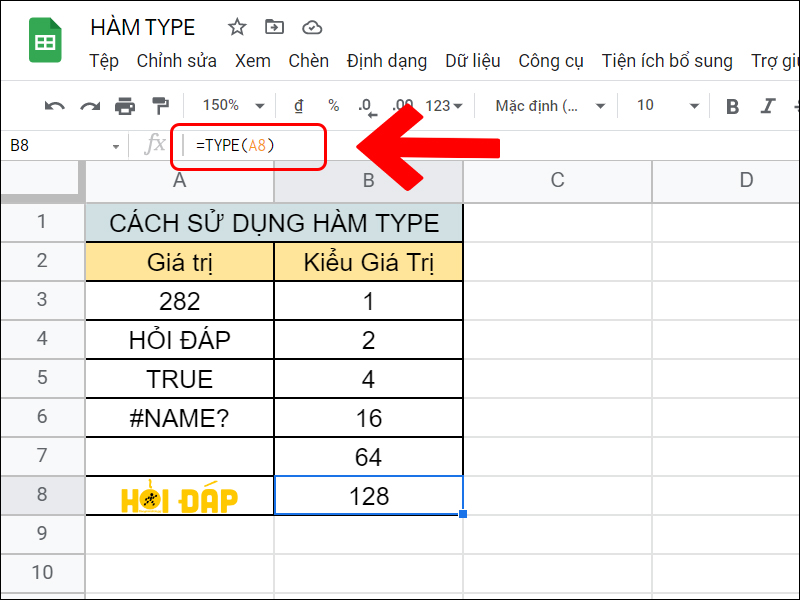
Task: Expand the B8 name box dropdown
Action: coord(116,147)
